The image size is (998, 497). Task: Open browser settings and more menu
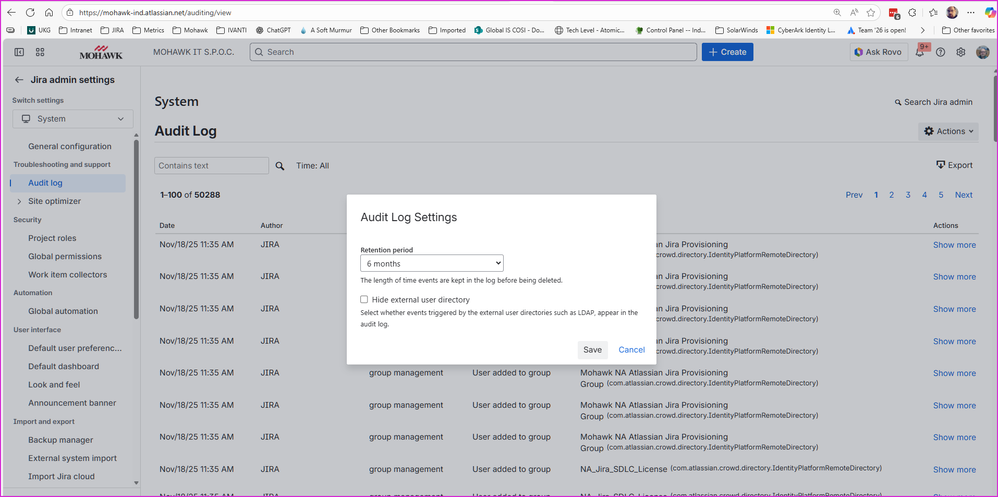tap(971, 12)
